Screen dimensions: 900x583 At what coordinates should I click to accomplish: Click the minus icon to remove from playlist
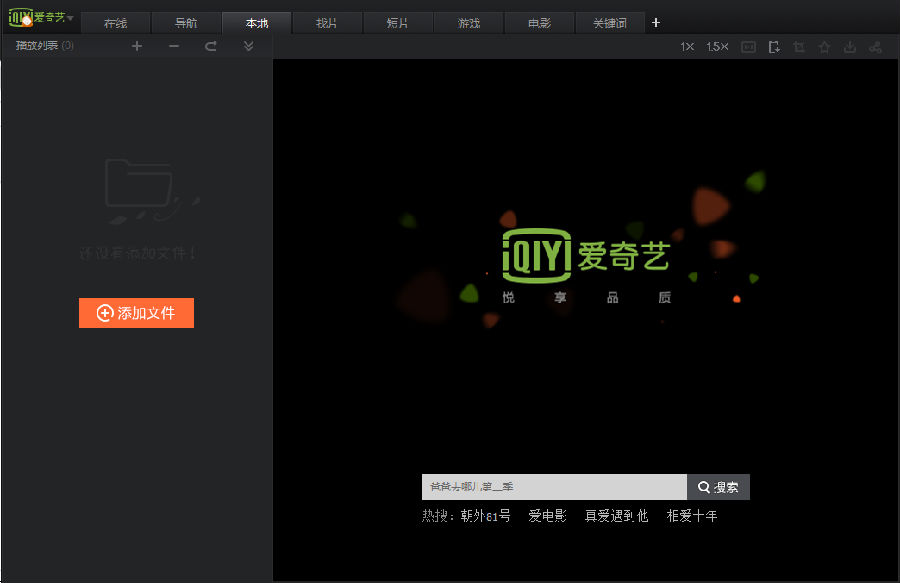tap(174, 46)
